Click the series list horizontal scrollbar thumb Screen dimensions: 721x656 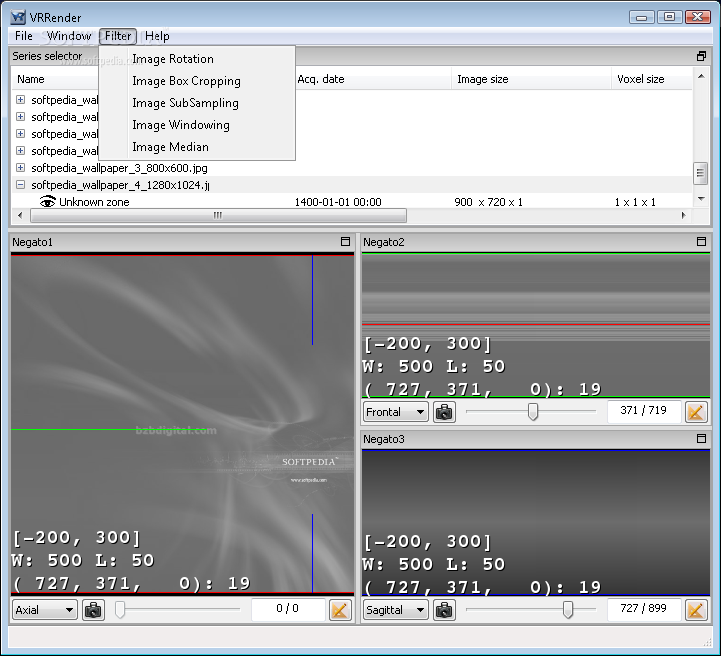click(x=218, y=215)
